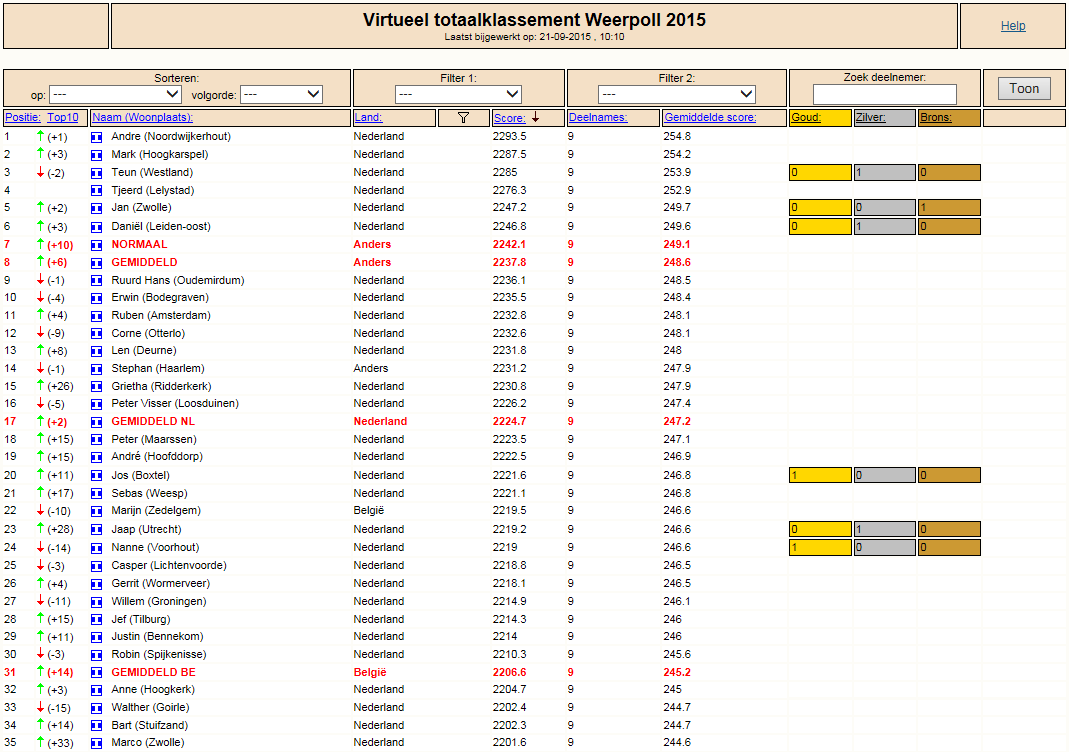Sort by Gemiddelde score column header
Screen dimensions: 1069x752
tap(710, 117)
